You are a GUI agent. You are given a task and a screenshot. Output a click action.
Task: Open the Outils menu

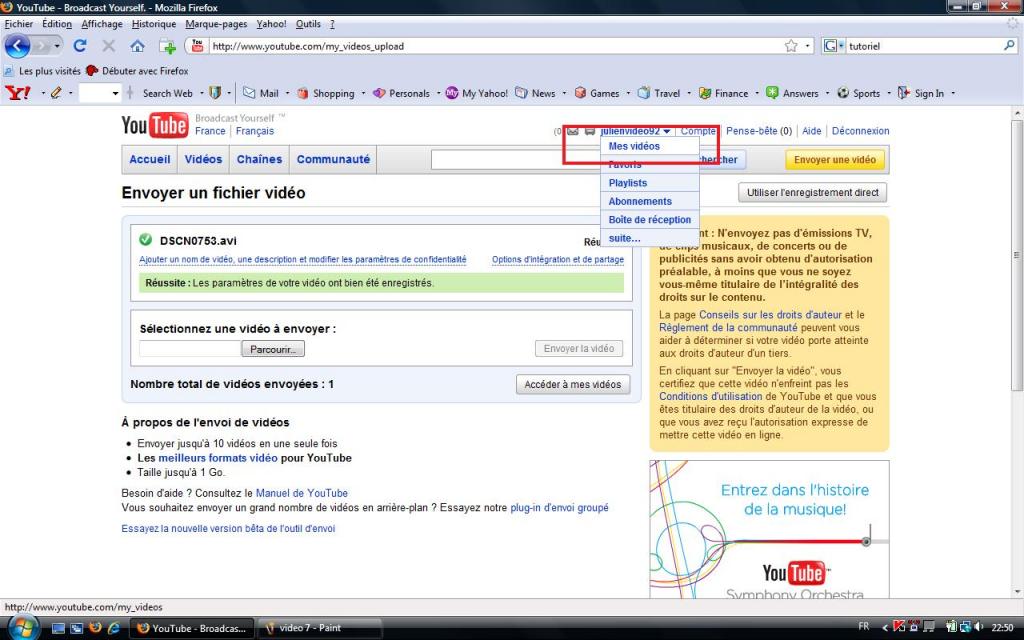[308, 24]
